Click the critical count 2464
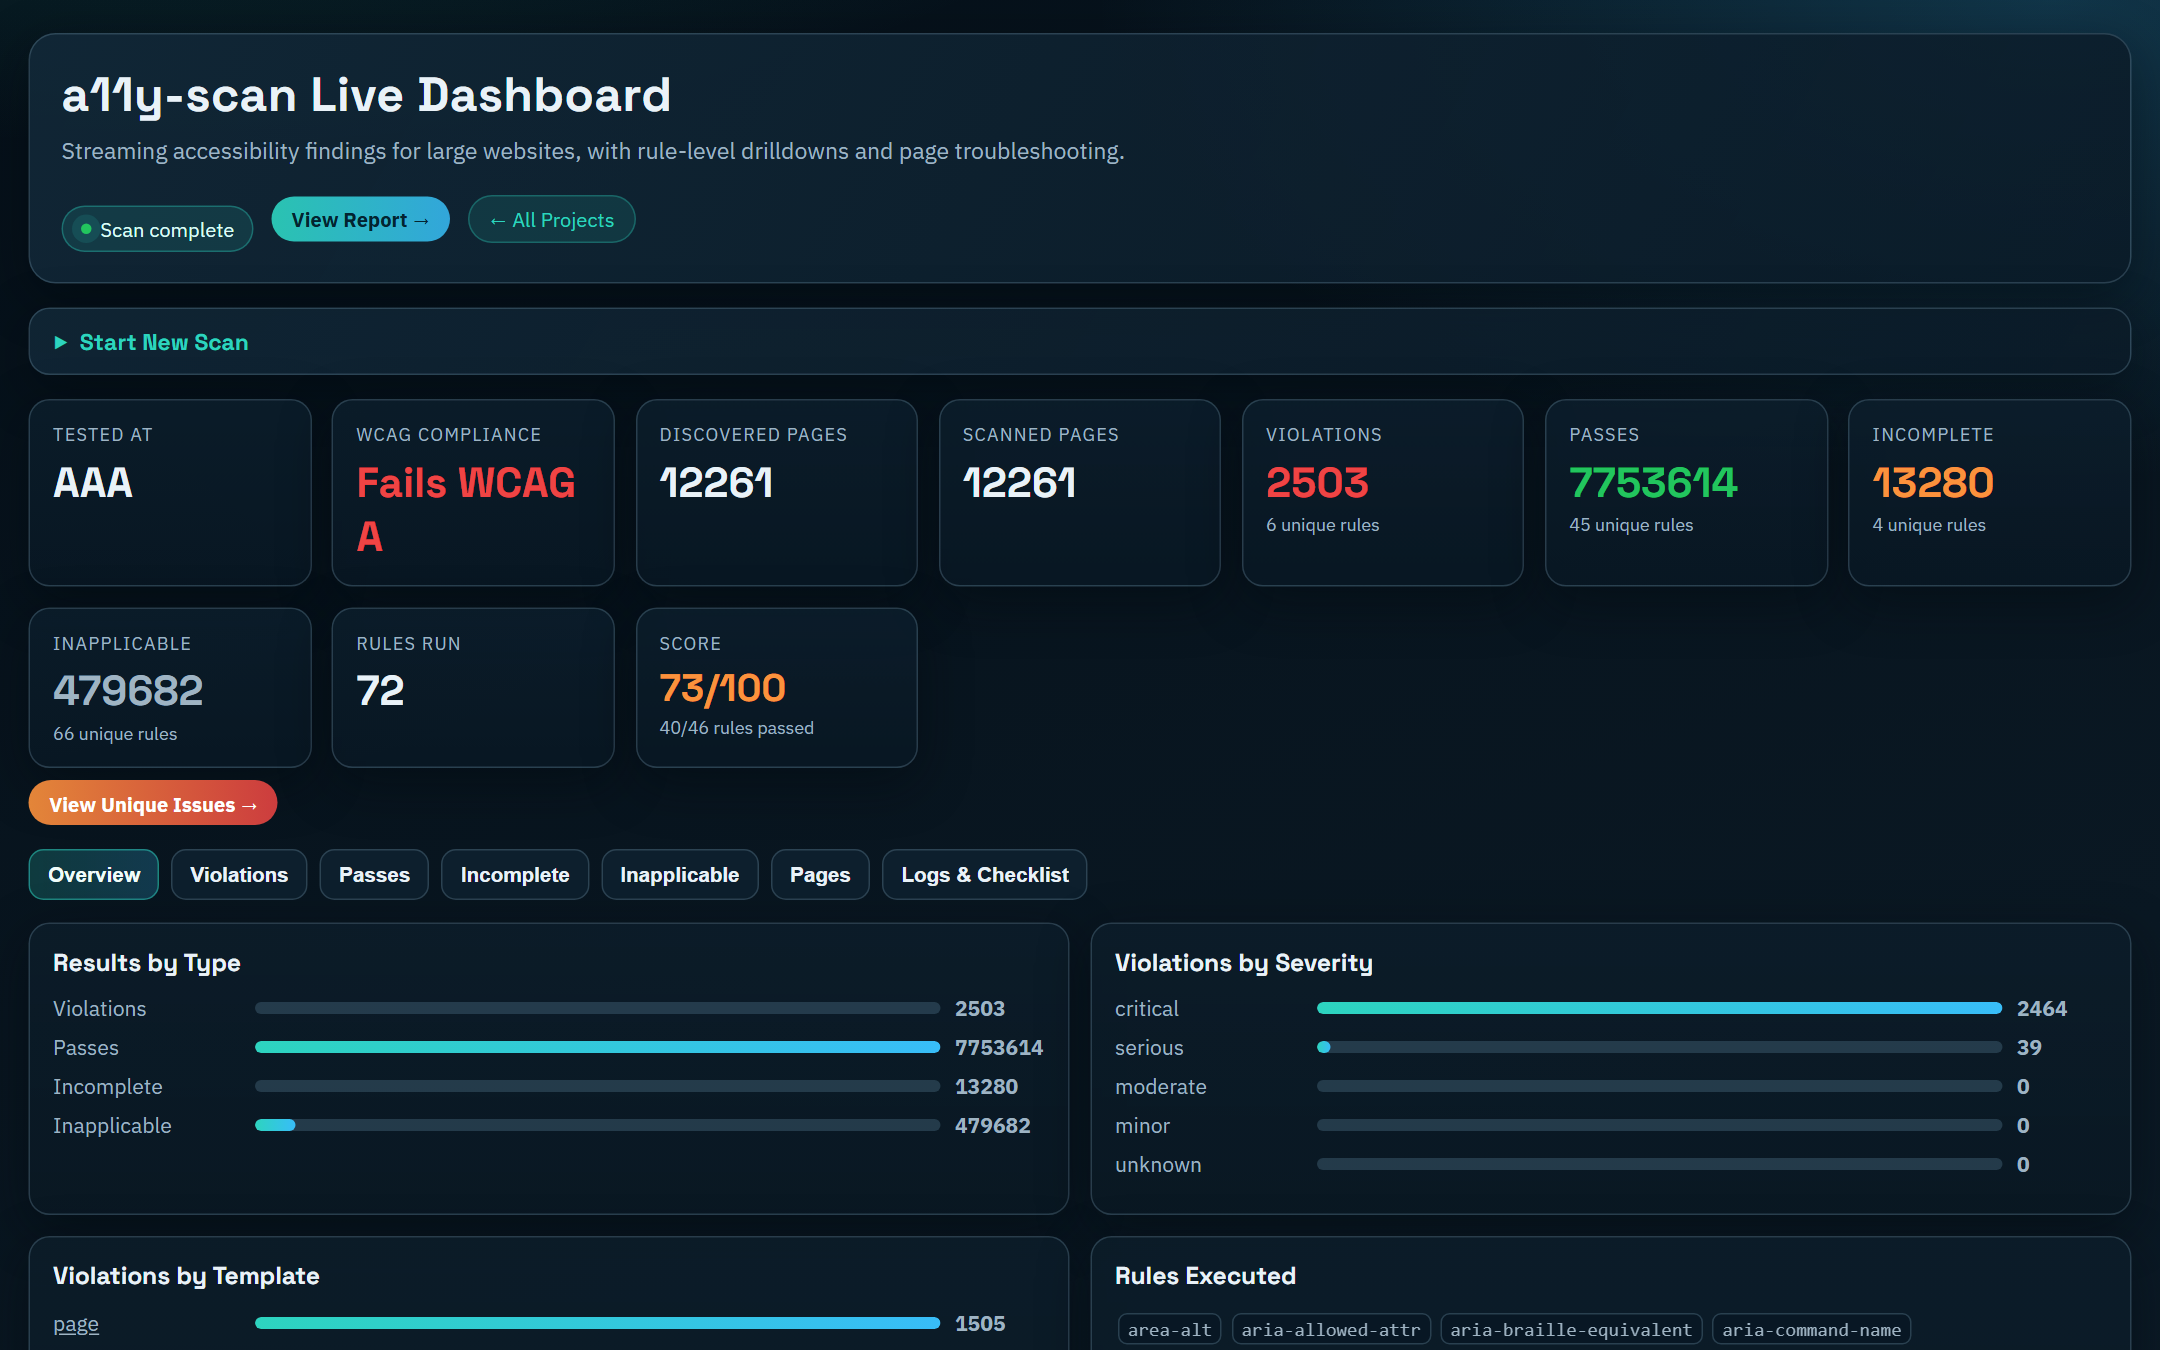This screenshot has height=1350, width=2160. pos(2041,1008)
